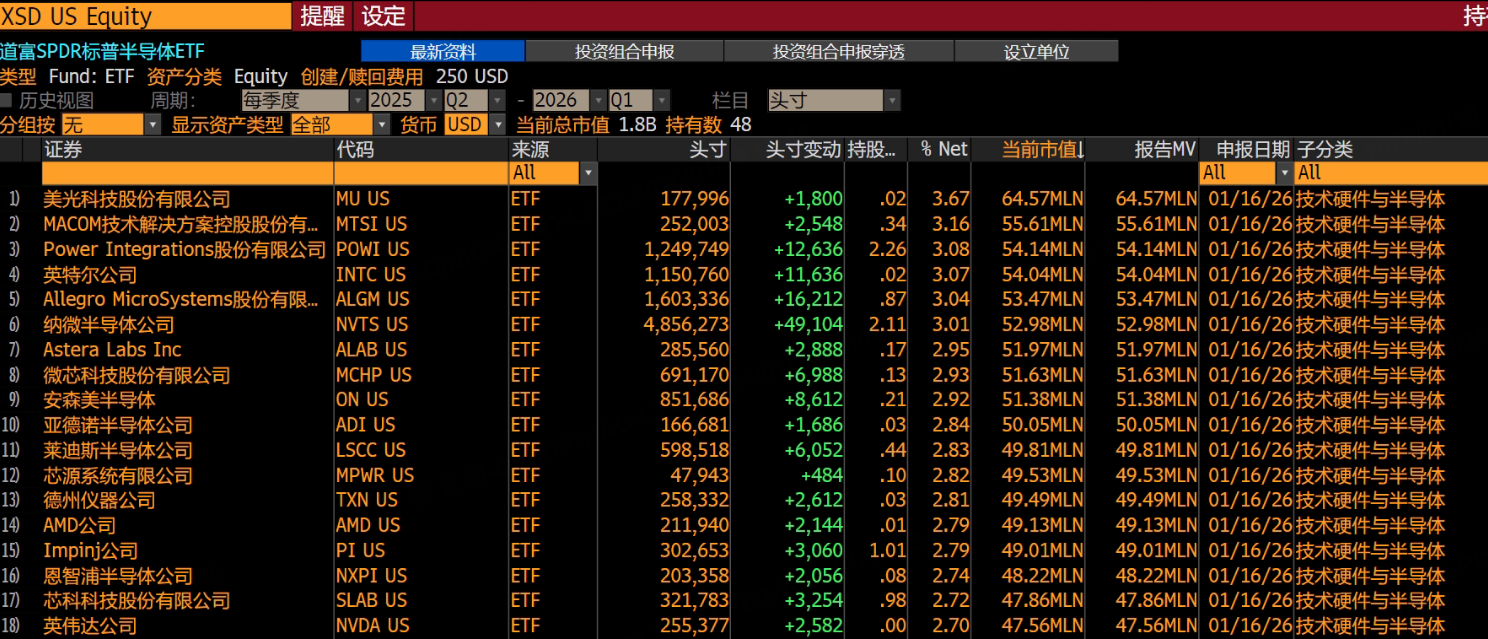
Task: Click the 设定 button
Action: (383, 16)
